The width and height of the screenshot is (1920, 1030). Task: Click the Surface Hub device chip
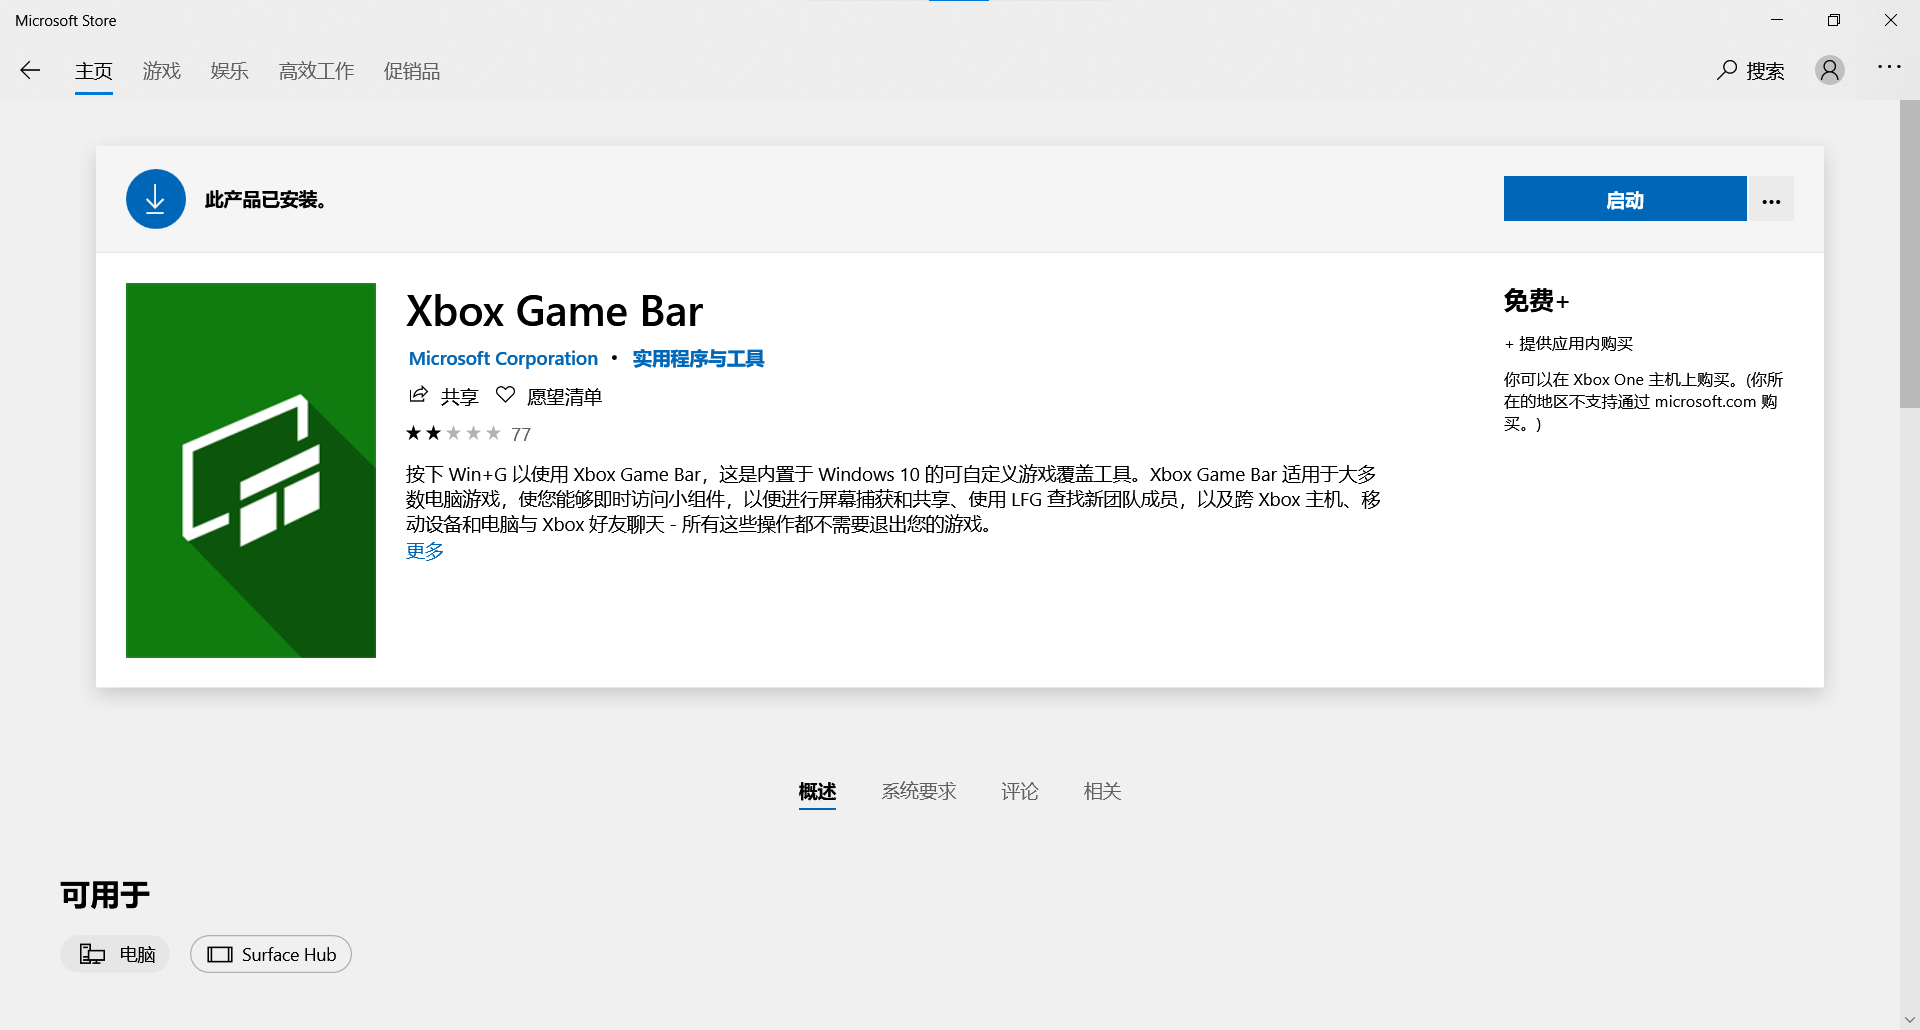[271, 954]
